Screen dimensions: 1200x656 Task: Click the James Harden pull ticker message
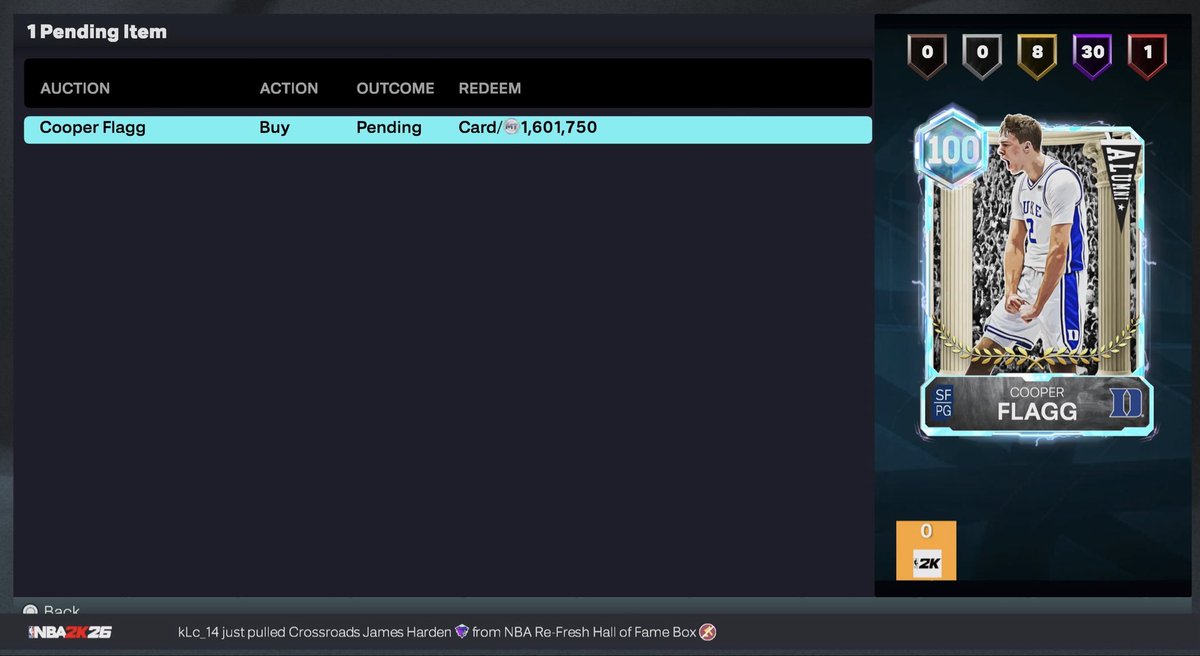[447, 632]
